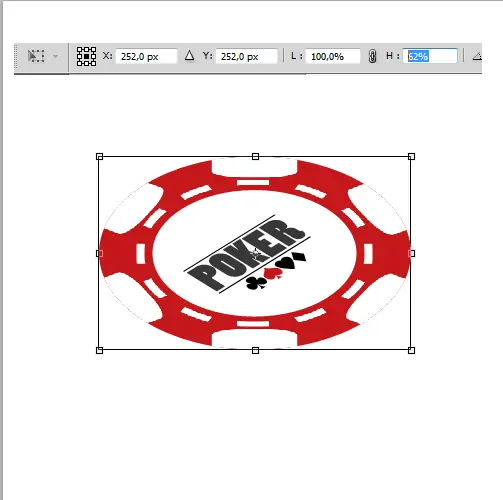
Task: Click the top-center transform handle
Action: pyautogui.click(x=255, y=156)
